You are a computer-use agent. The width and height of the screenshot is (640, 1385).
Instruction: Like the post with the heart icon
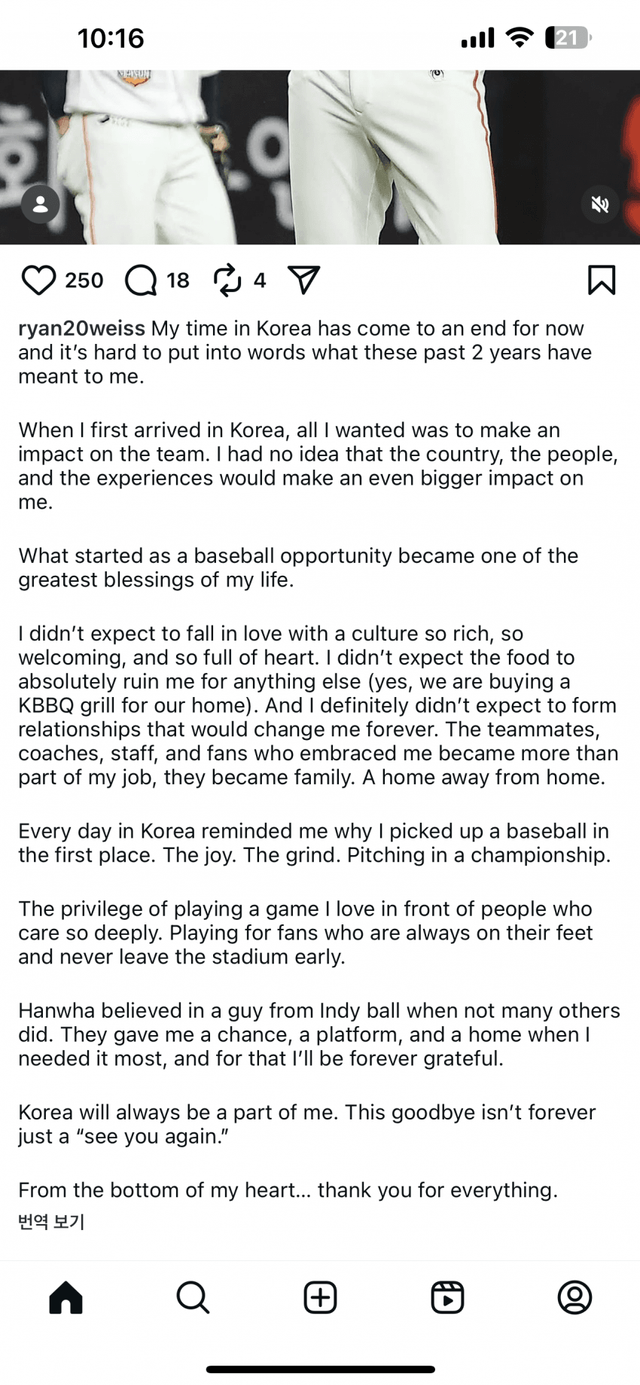pyautogui.click(x=38, y=281)
